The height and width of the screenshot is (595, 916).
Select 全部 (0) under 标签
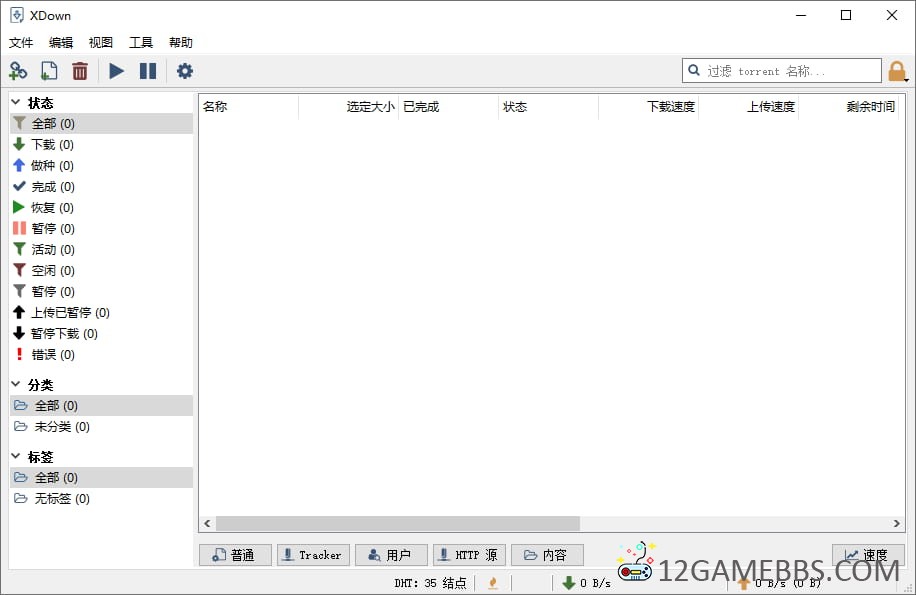pos(102,477)
